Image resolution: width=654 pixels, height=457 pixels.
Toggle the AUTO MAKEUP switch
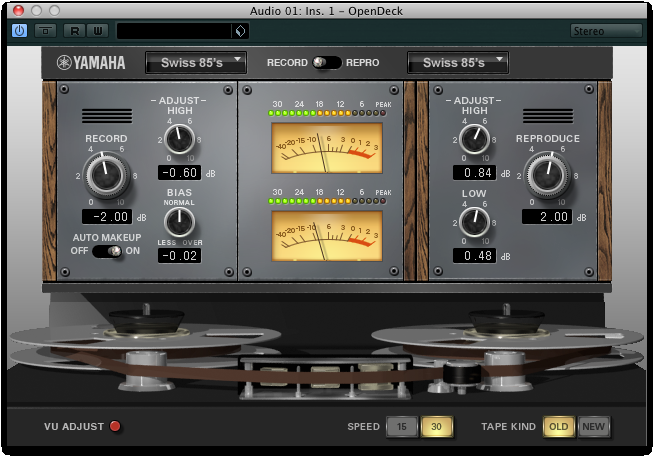coord(107,251)
